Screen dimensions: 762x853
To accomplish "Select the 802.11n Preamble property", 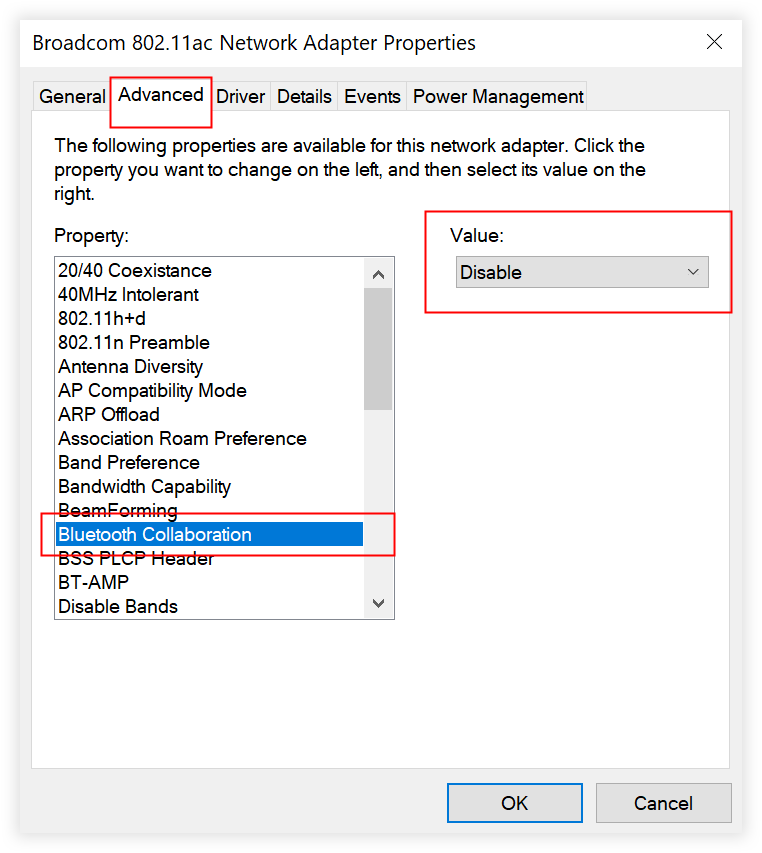I will 210,342.
